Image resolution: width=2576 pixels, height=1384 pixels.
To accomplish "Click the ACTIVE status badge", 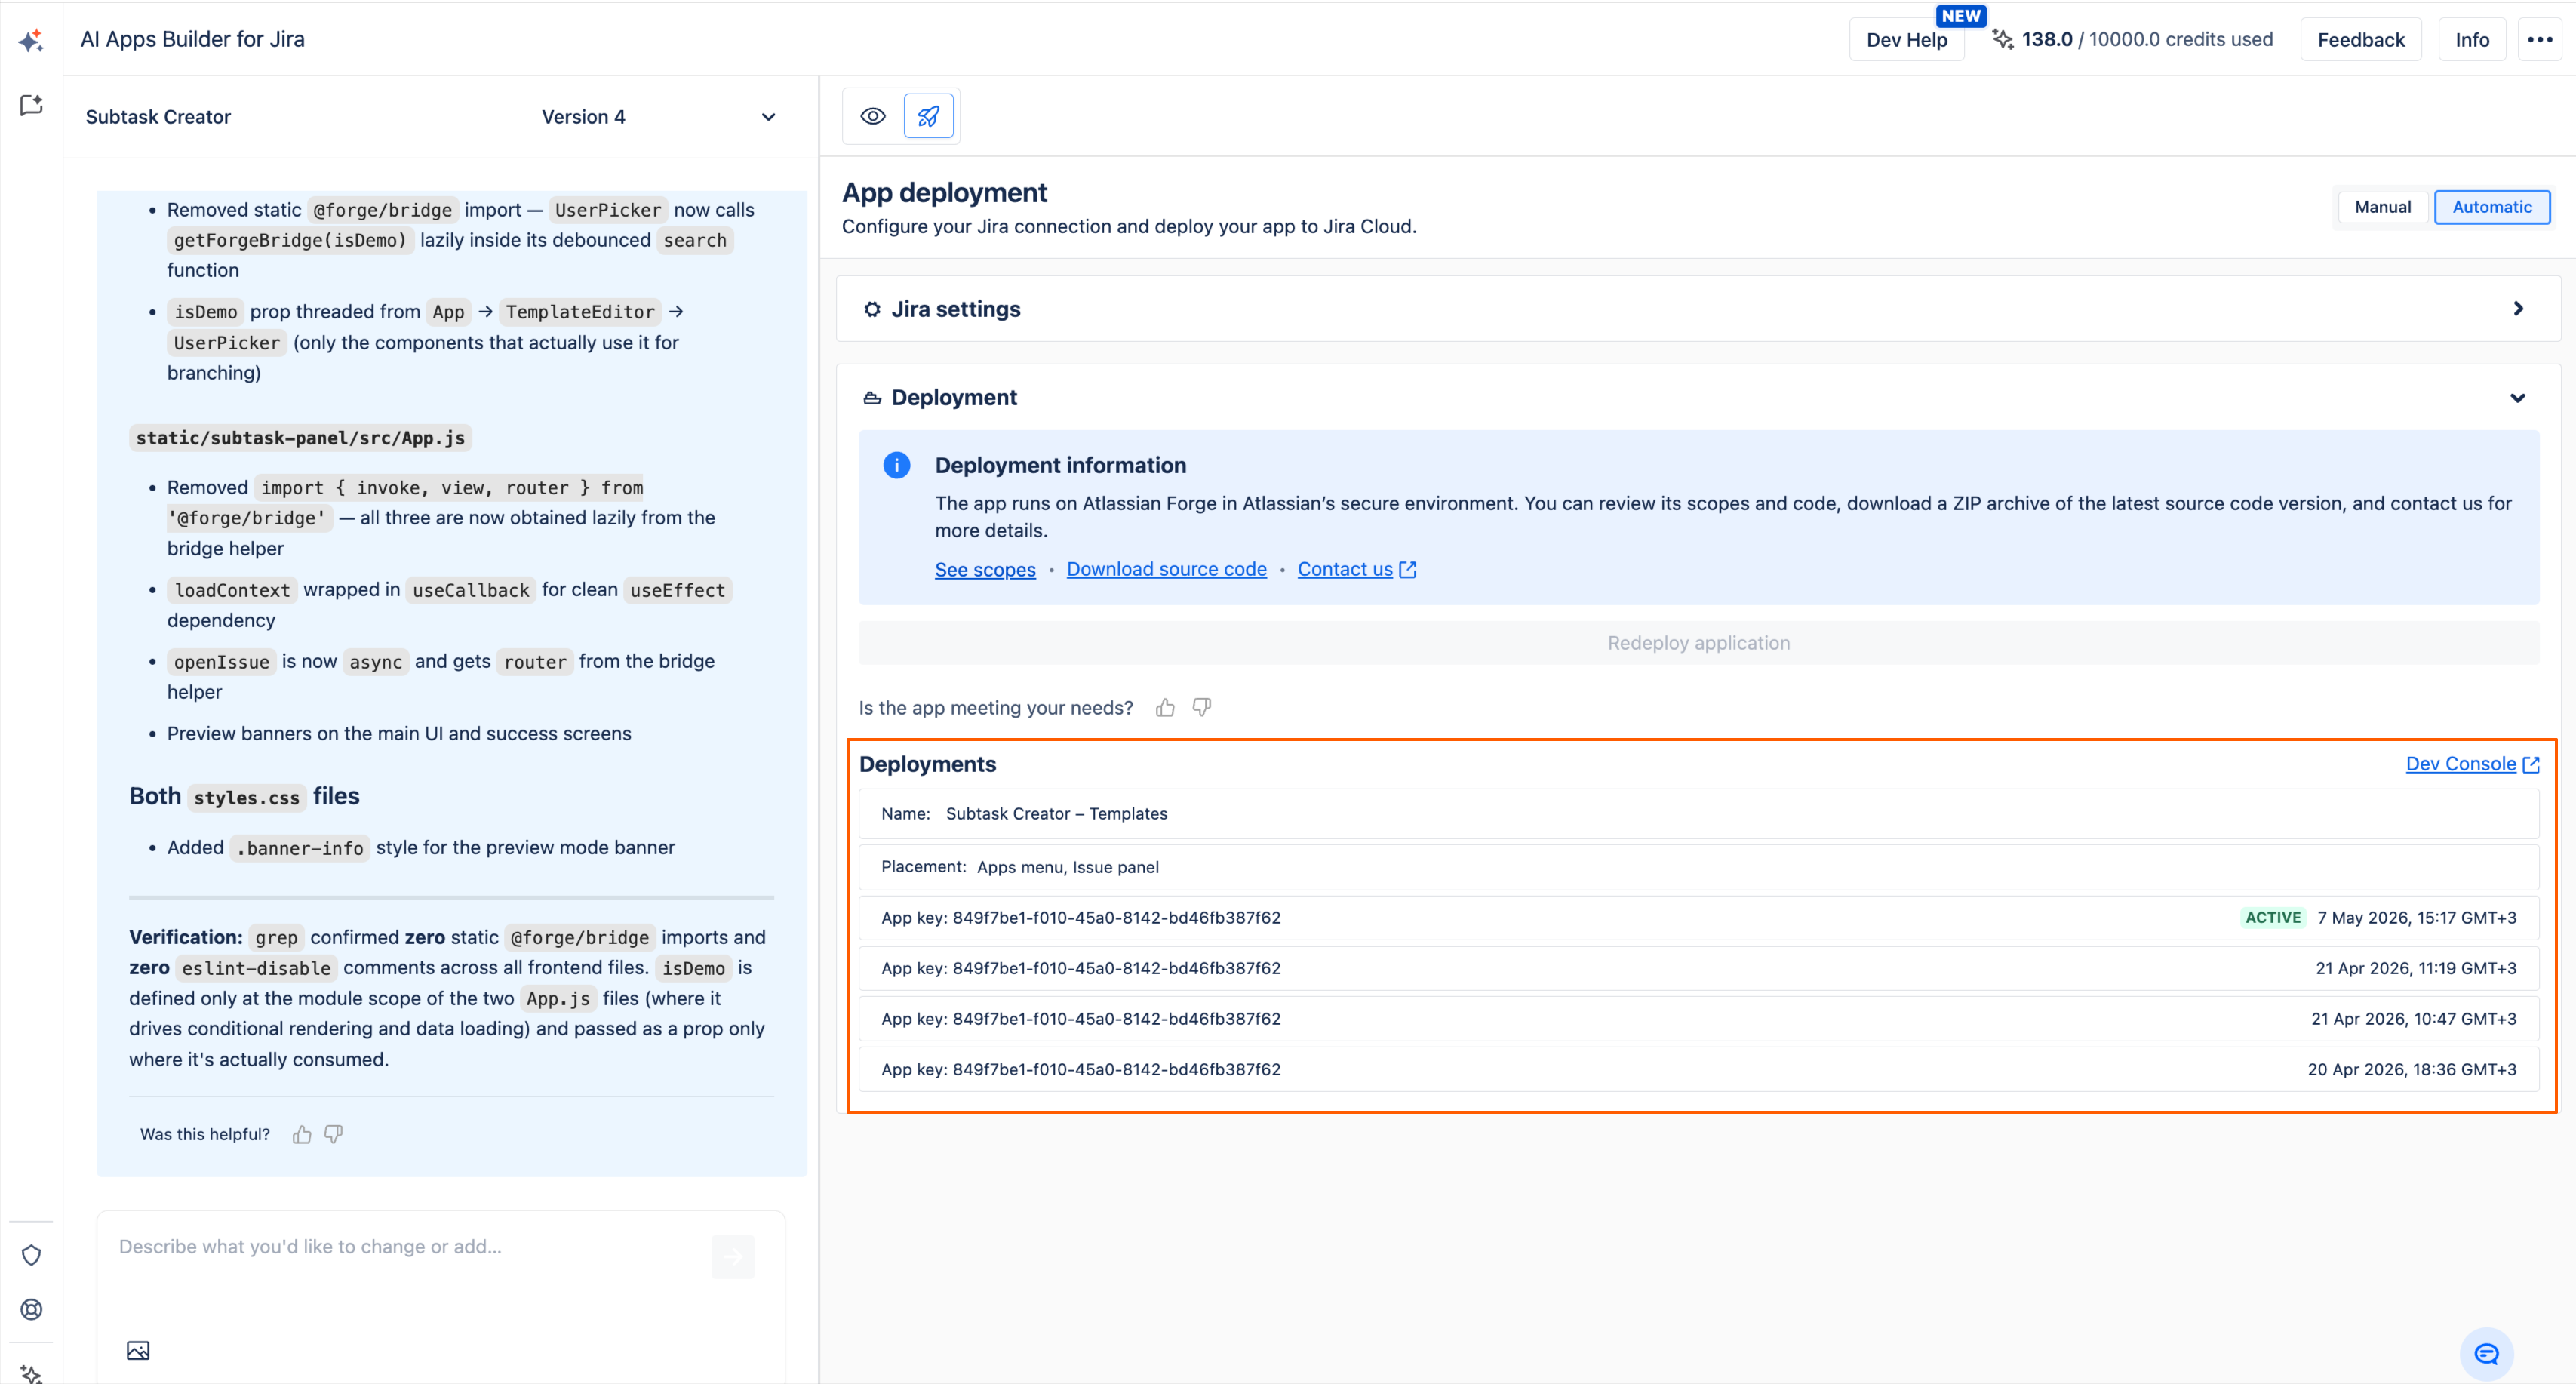I will pos(2273,918).
